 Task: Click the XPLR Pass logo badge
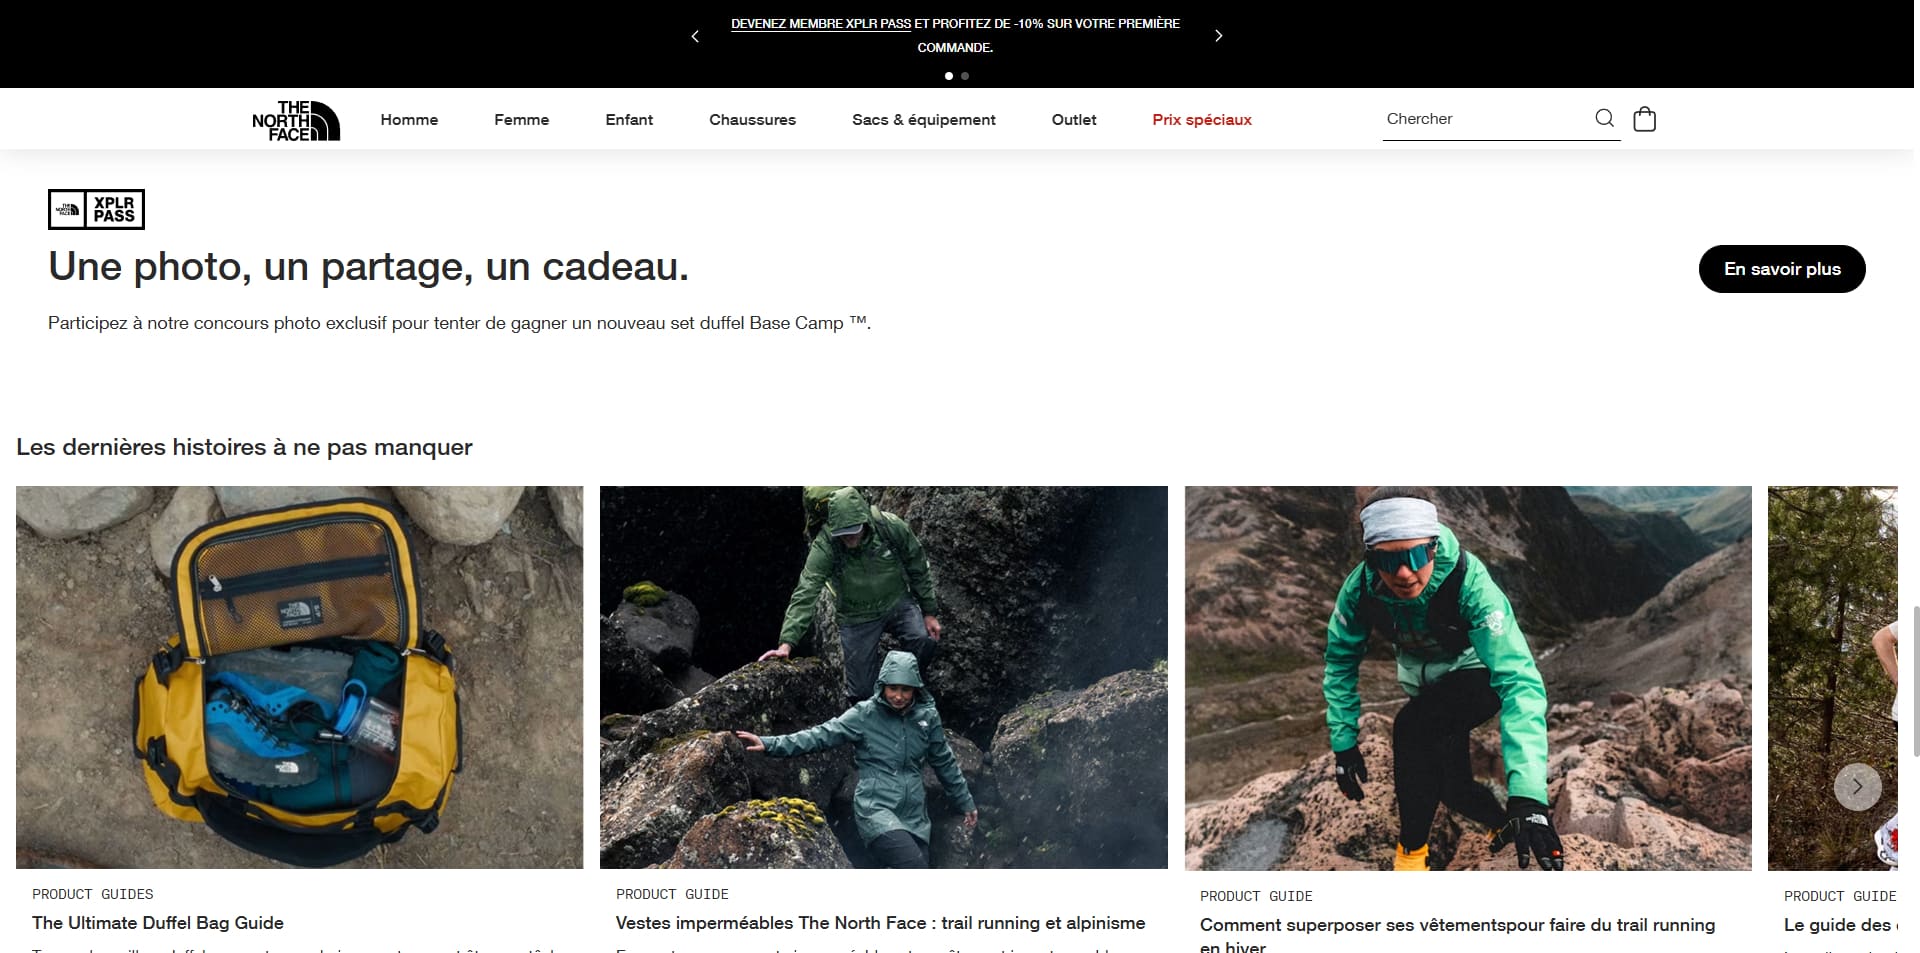point(96,209)
